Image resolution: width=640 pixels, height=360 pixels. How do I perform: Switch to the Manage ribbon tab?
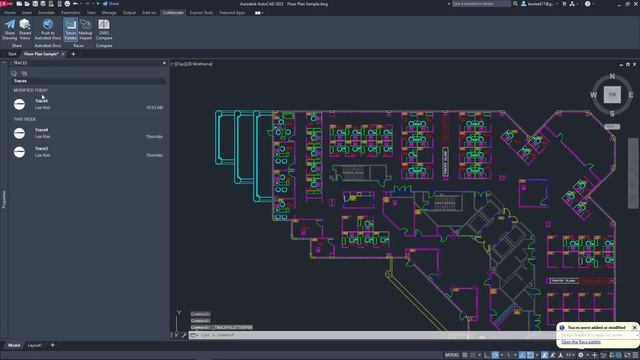109,13
